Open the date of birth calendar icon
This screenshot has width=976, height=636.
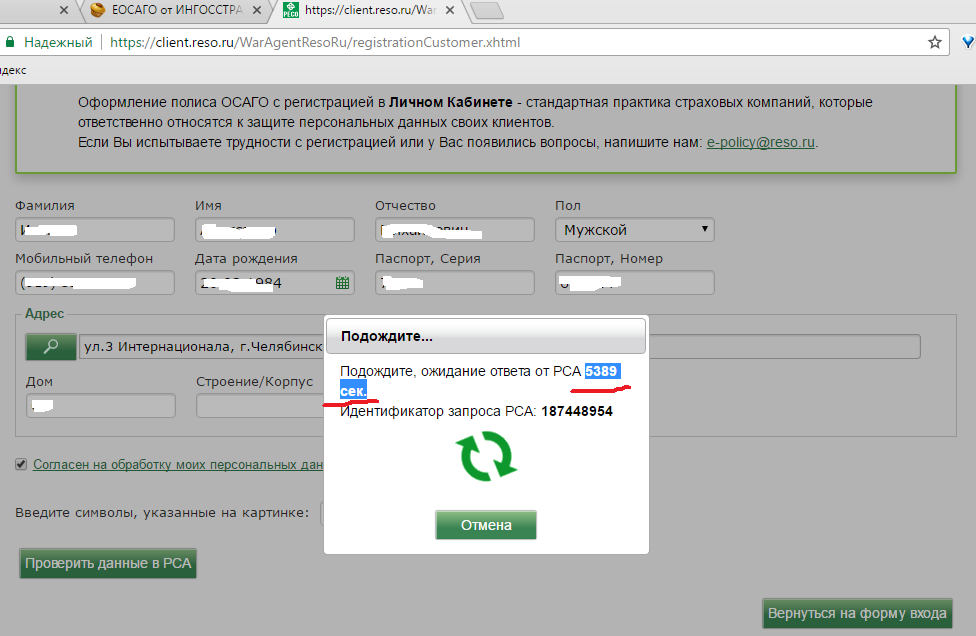[343, 283]
